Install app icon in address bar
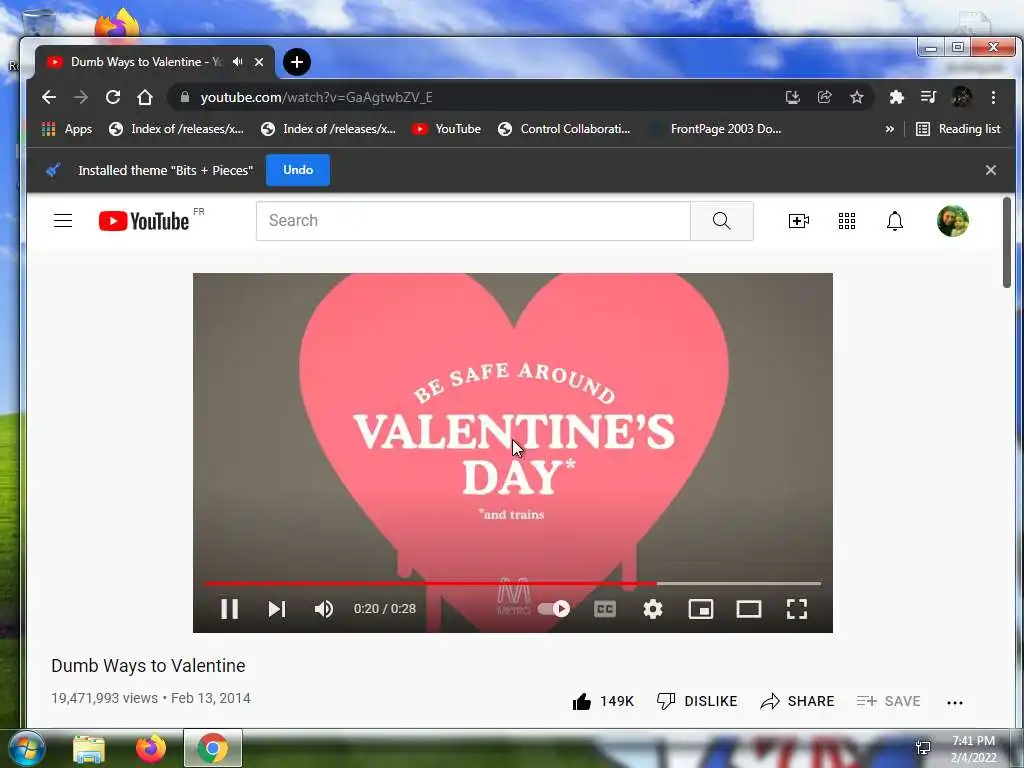 (x=793, y=97)
